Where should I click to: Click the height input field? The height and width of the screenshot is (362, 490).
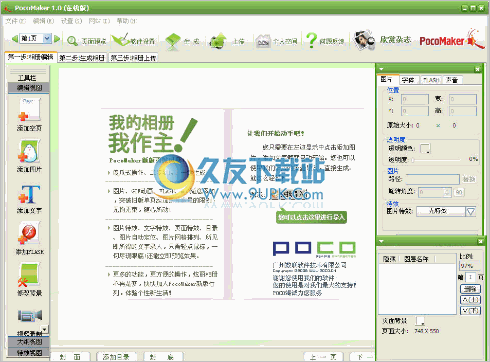(463, 111)
